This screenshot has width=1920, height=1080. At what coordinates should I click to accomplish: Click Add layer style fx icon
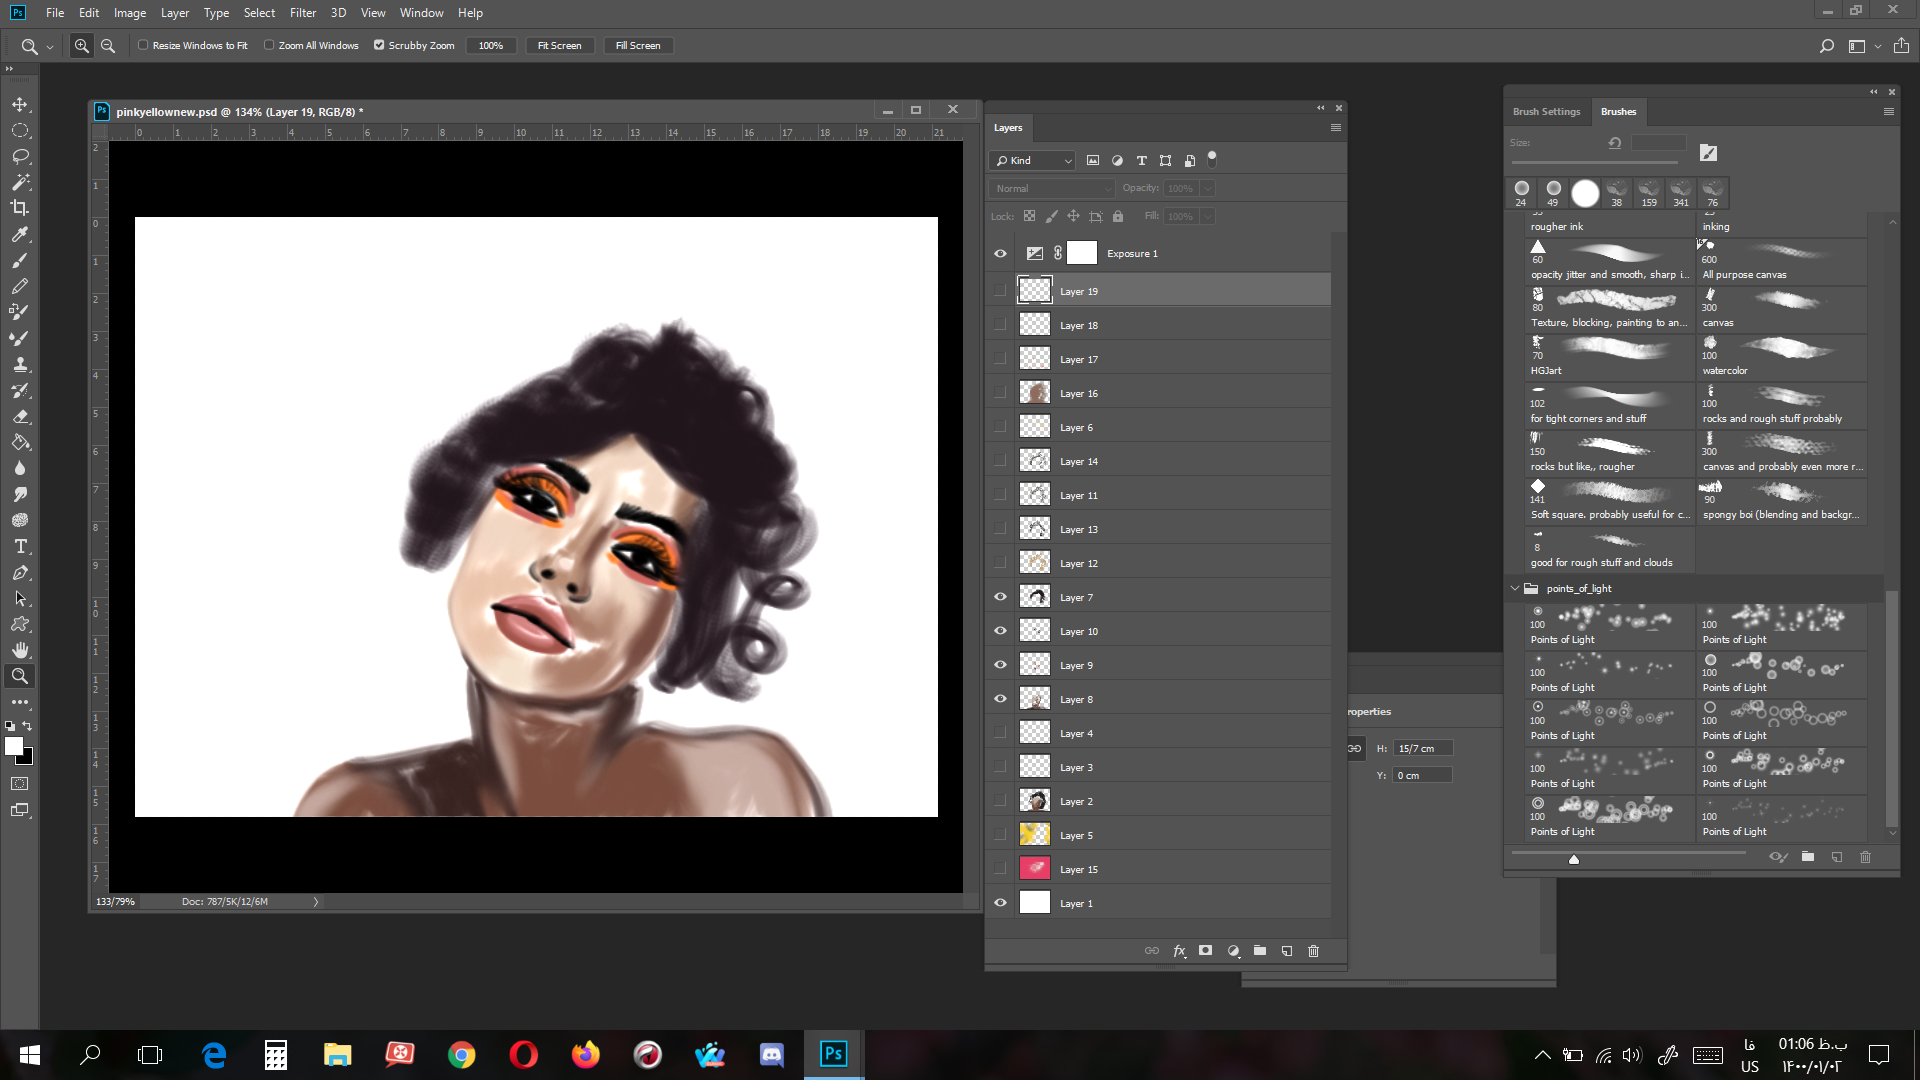click(1180, 951)
